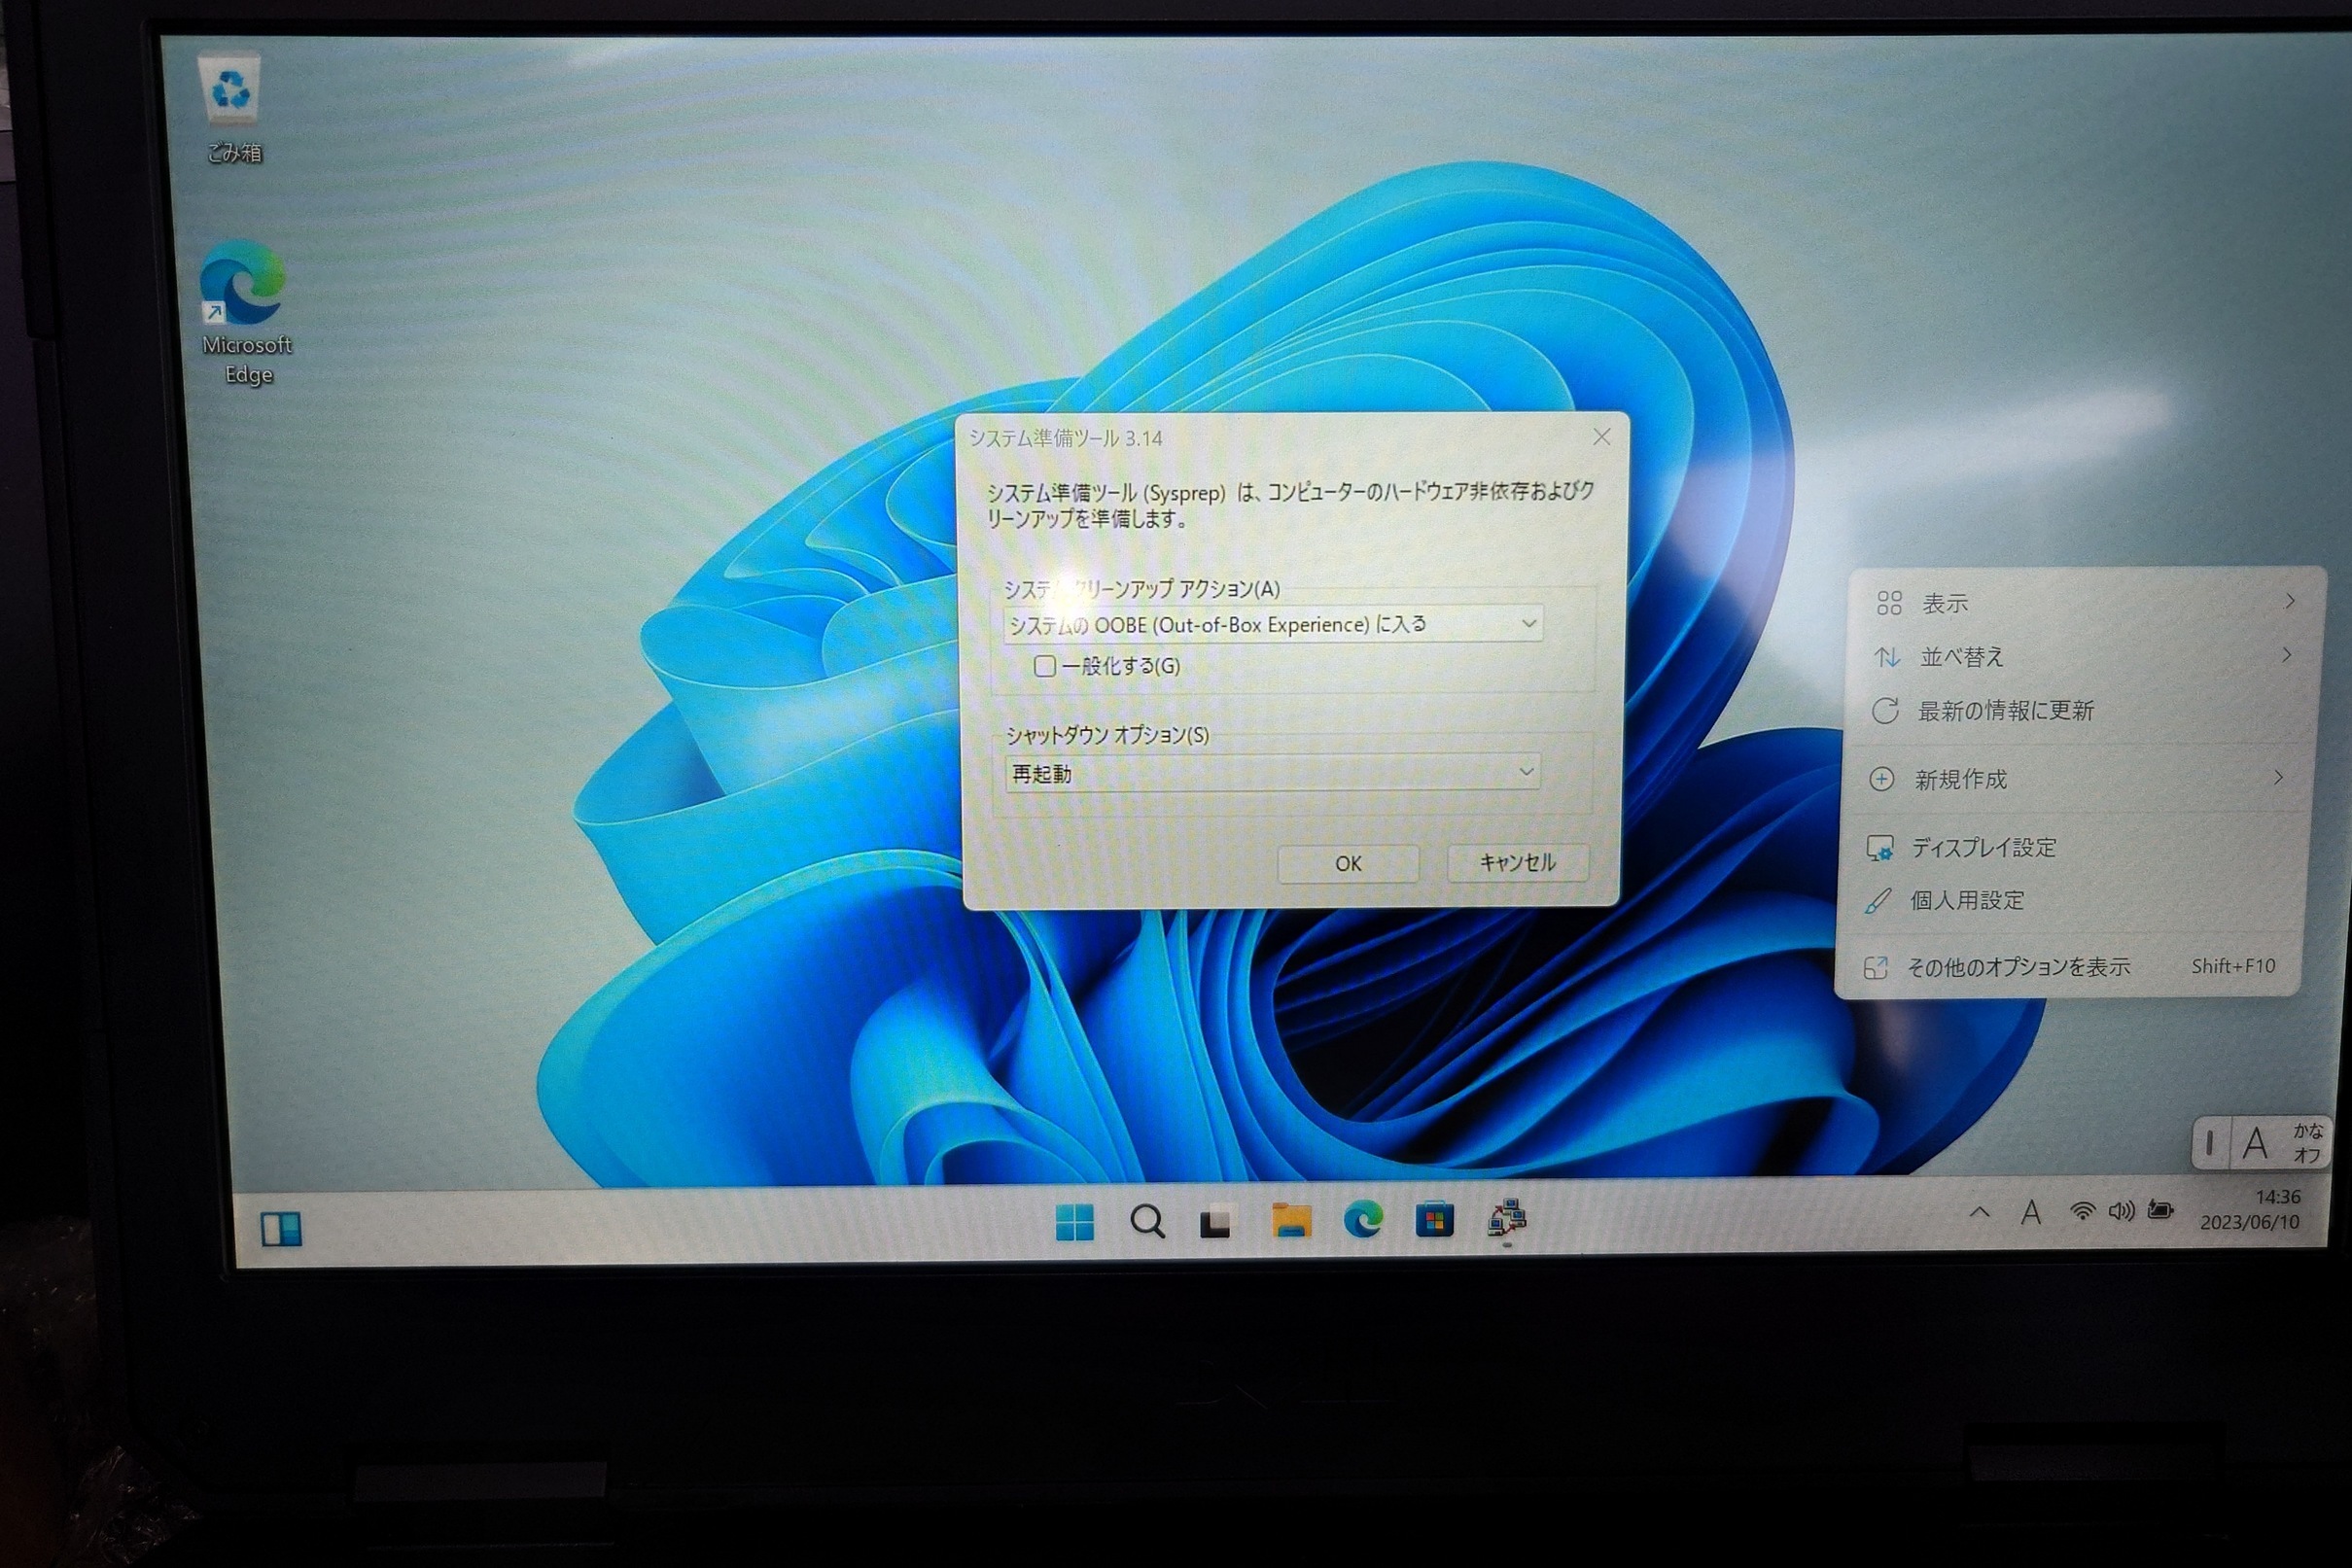Image resolution: width=2352 pixels, height=1568 pixels.
Task: Open the 新規作成 submenu
Action: pos(2078,779)
